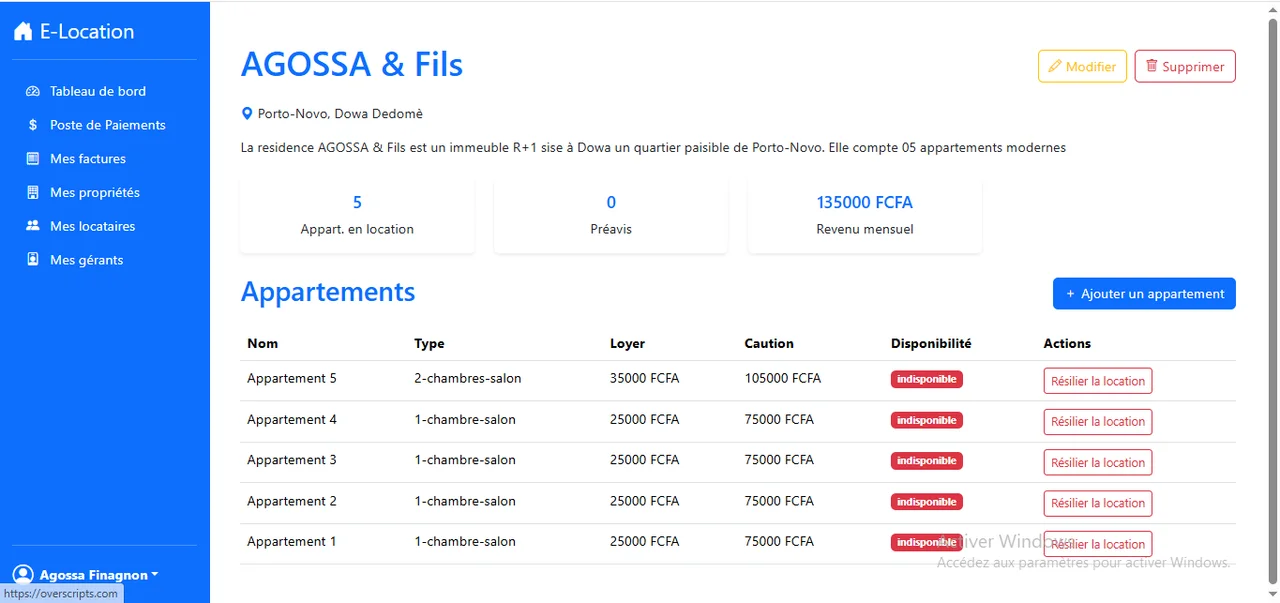Click Résilier la location for Appartement 4
Viewport: 1280px width, 603px height.
pos(1098,422)
